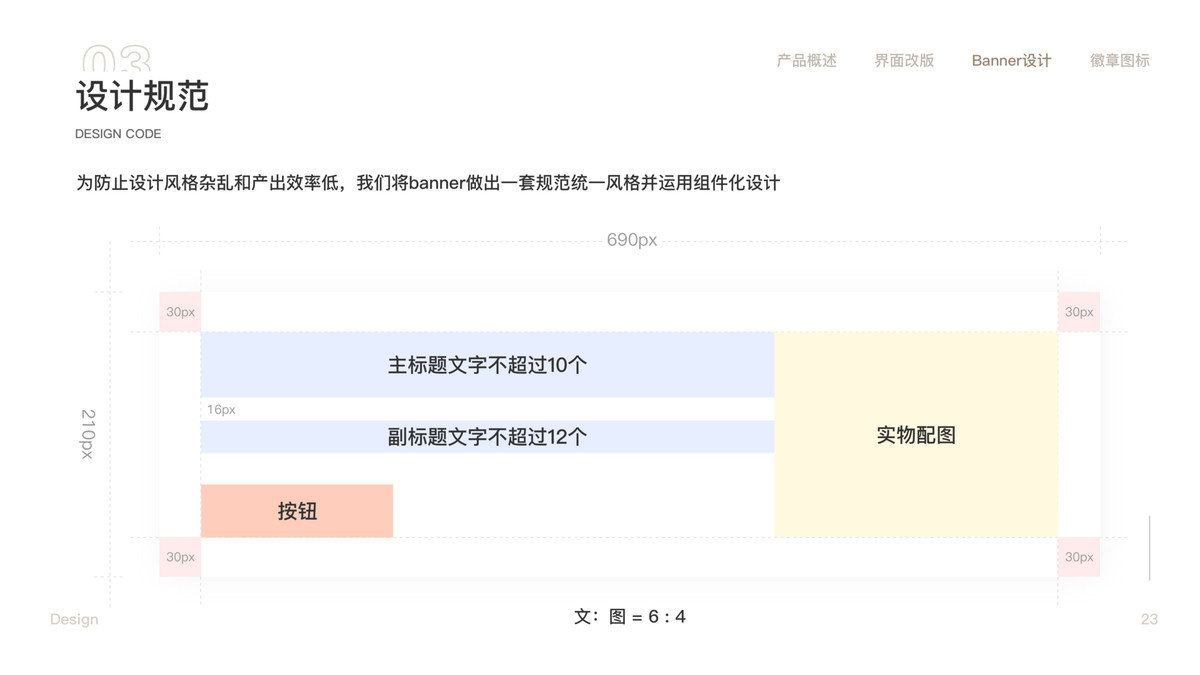Switch to the 界面改版 tab

(x=904, y=60)
